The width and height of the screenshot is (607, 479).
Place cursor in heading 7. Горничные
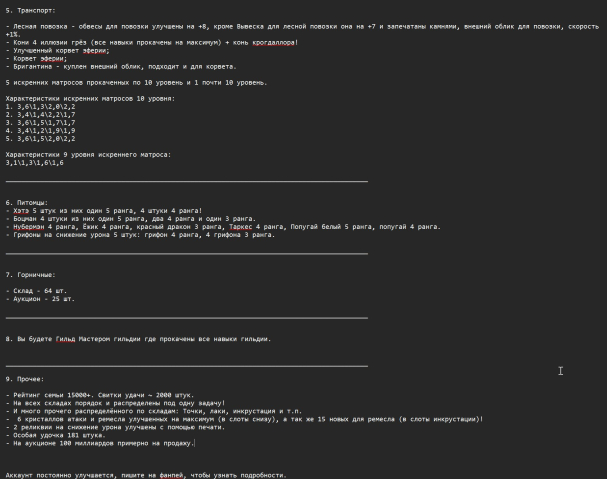click(x=30, y=275)
